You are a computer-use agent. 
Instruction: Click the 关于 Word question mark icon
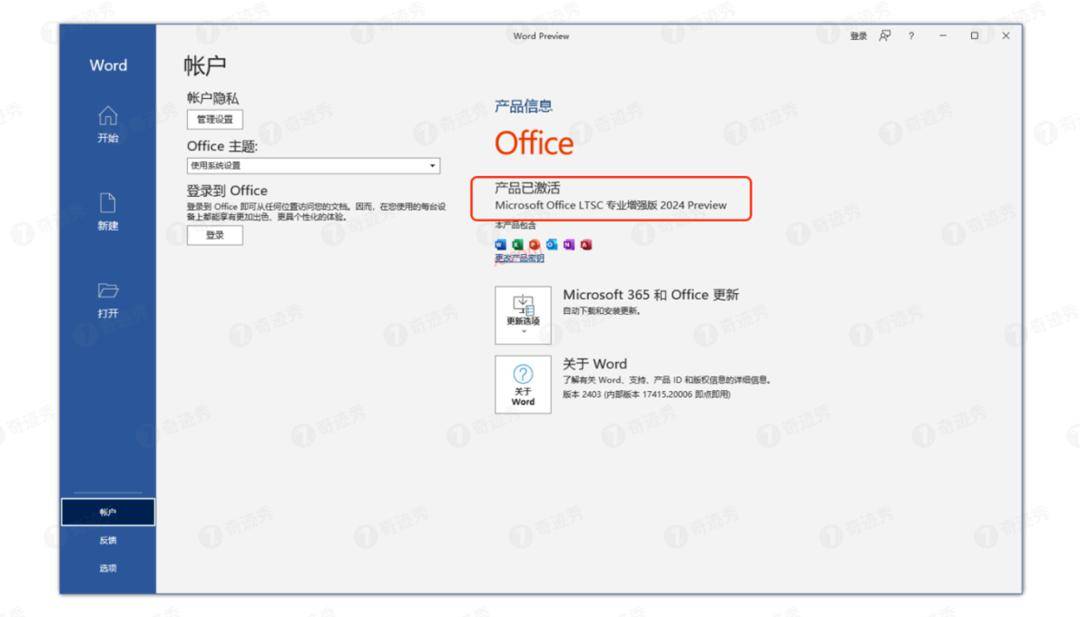(x=522, y=376)
